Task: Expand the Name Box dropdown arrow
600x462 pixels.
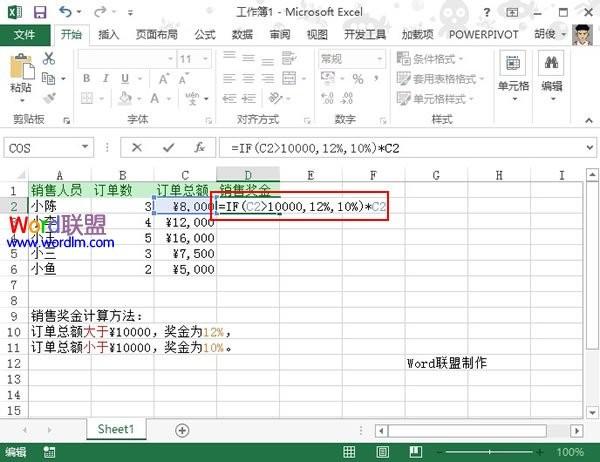Action: (x=85, y=147)
